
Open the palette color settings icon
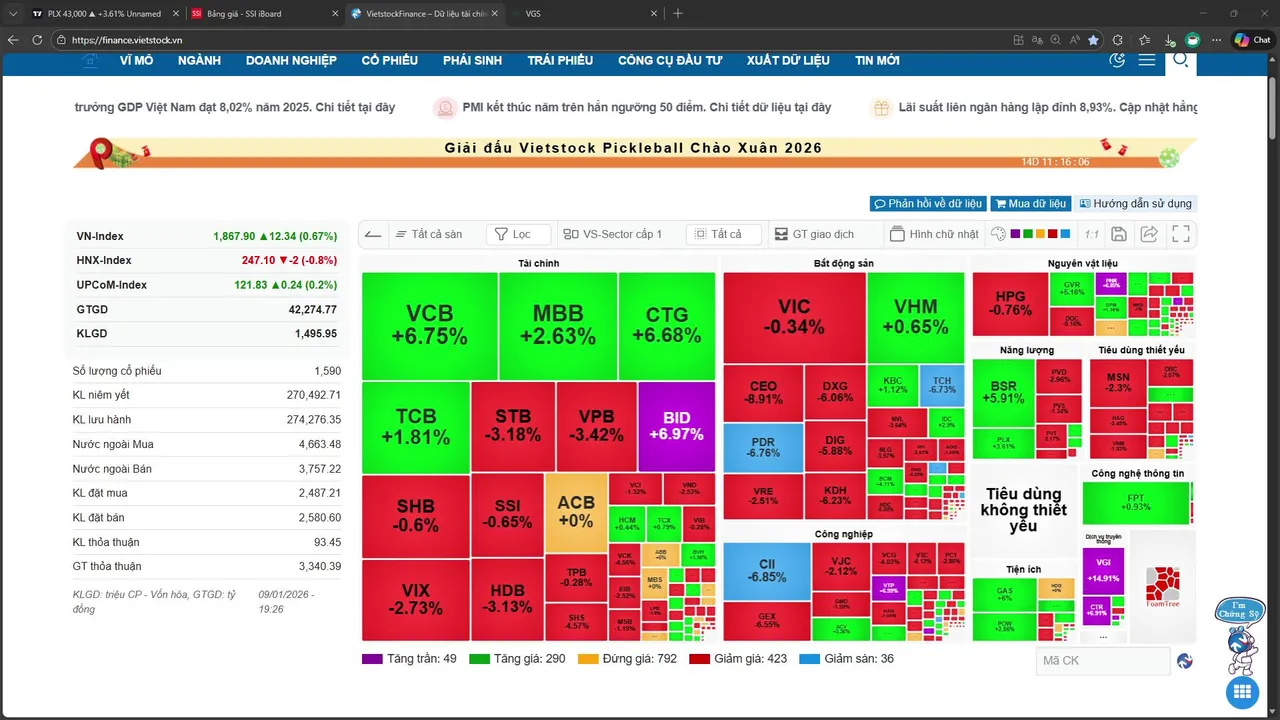pyautogui.click(x=998, y=234)
